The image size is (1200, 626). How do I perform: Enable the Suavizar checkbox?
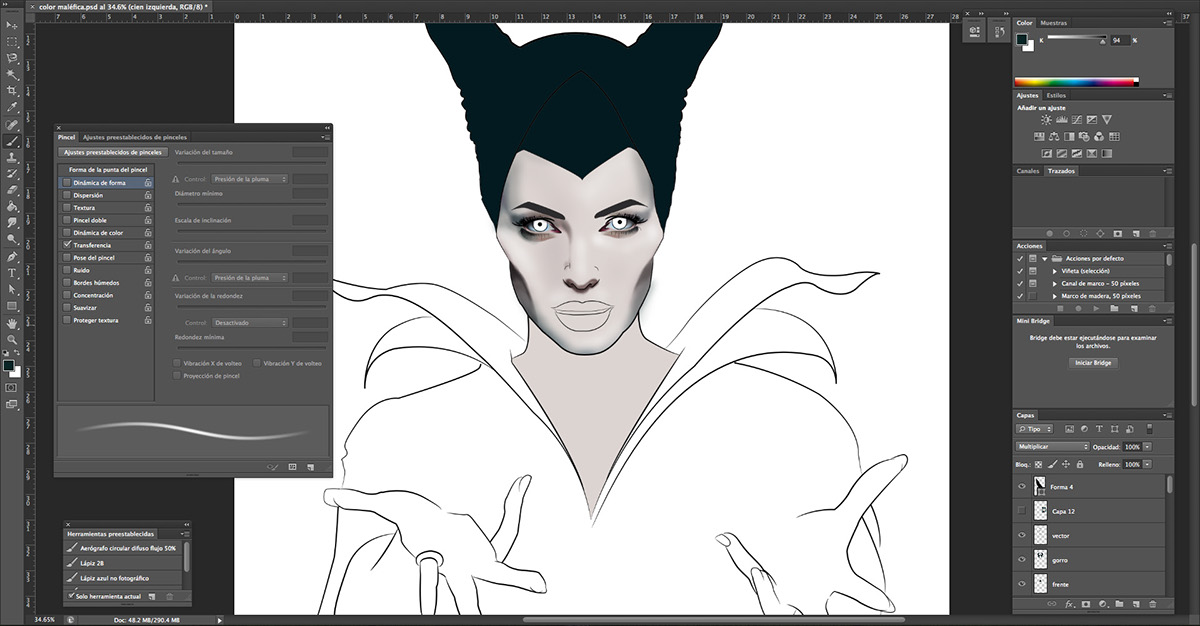coord(67,308)
